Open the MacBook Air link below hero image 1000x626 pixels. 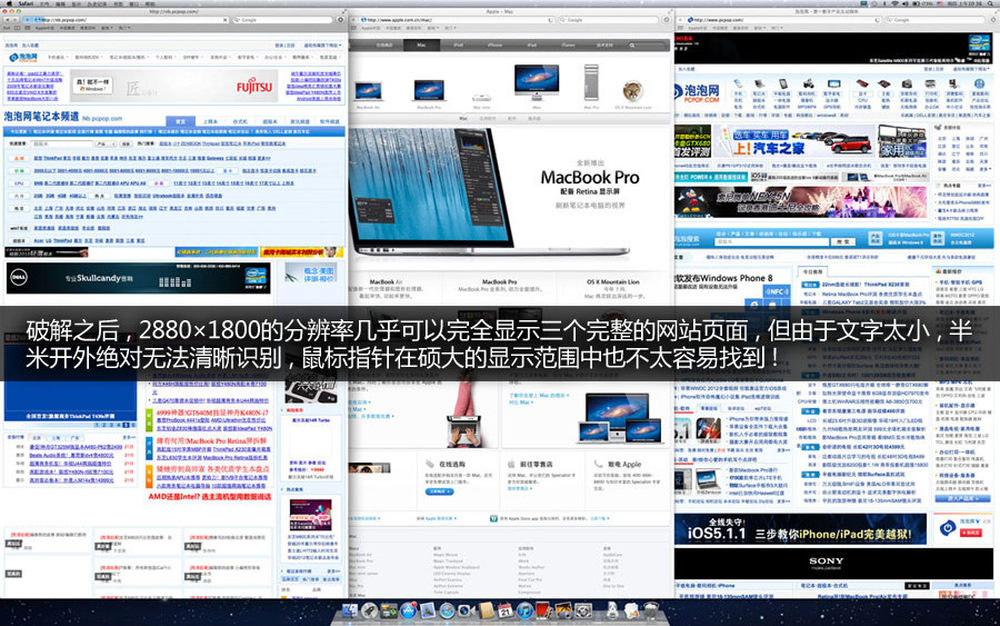coord(386,282)
